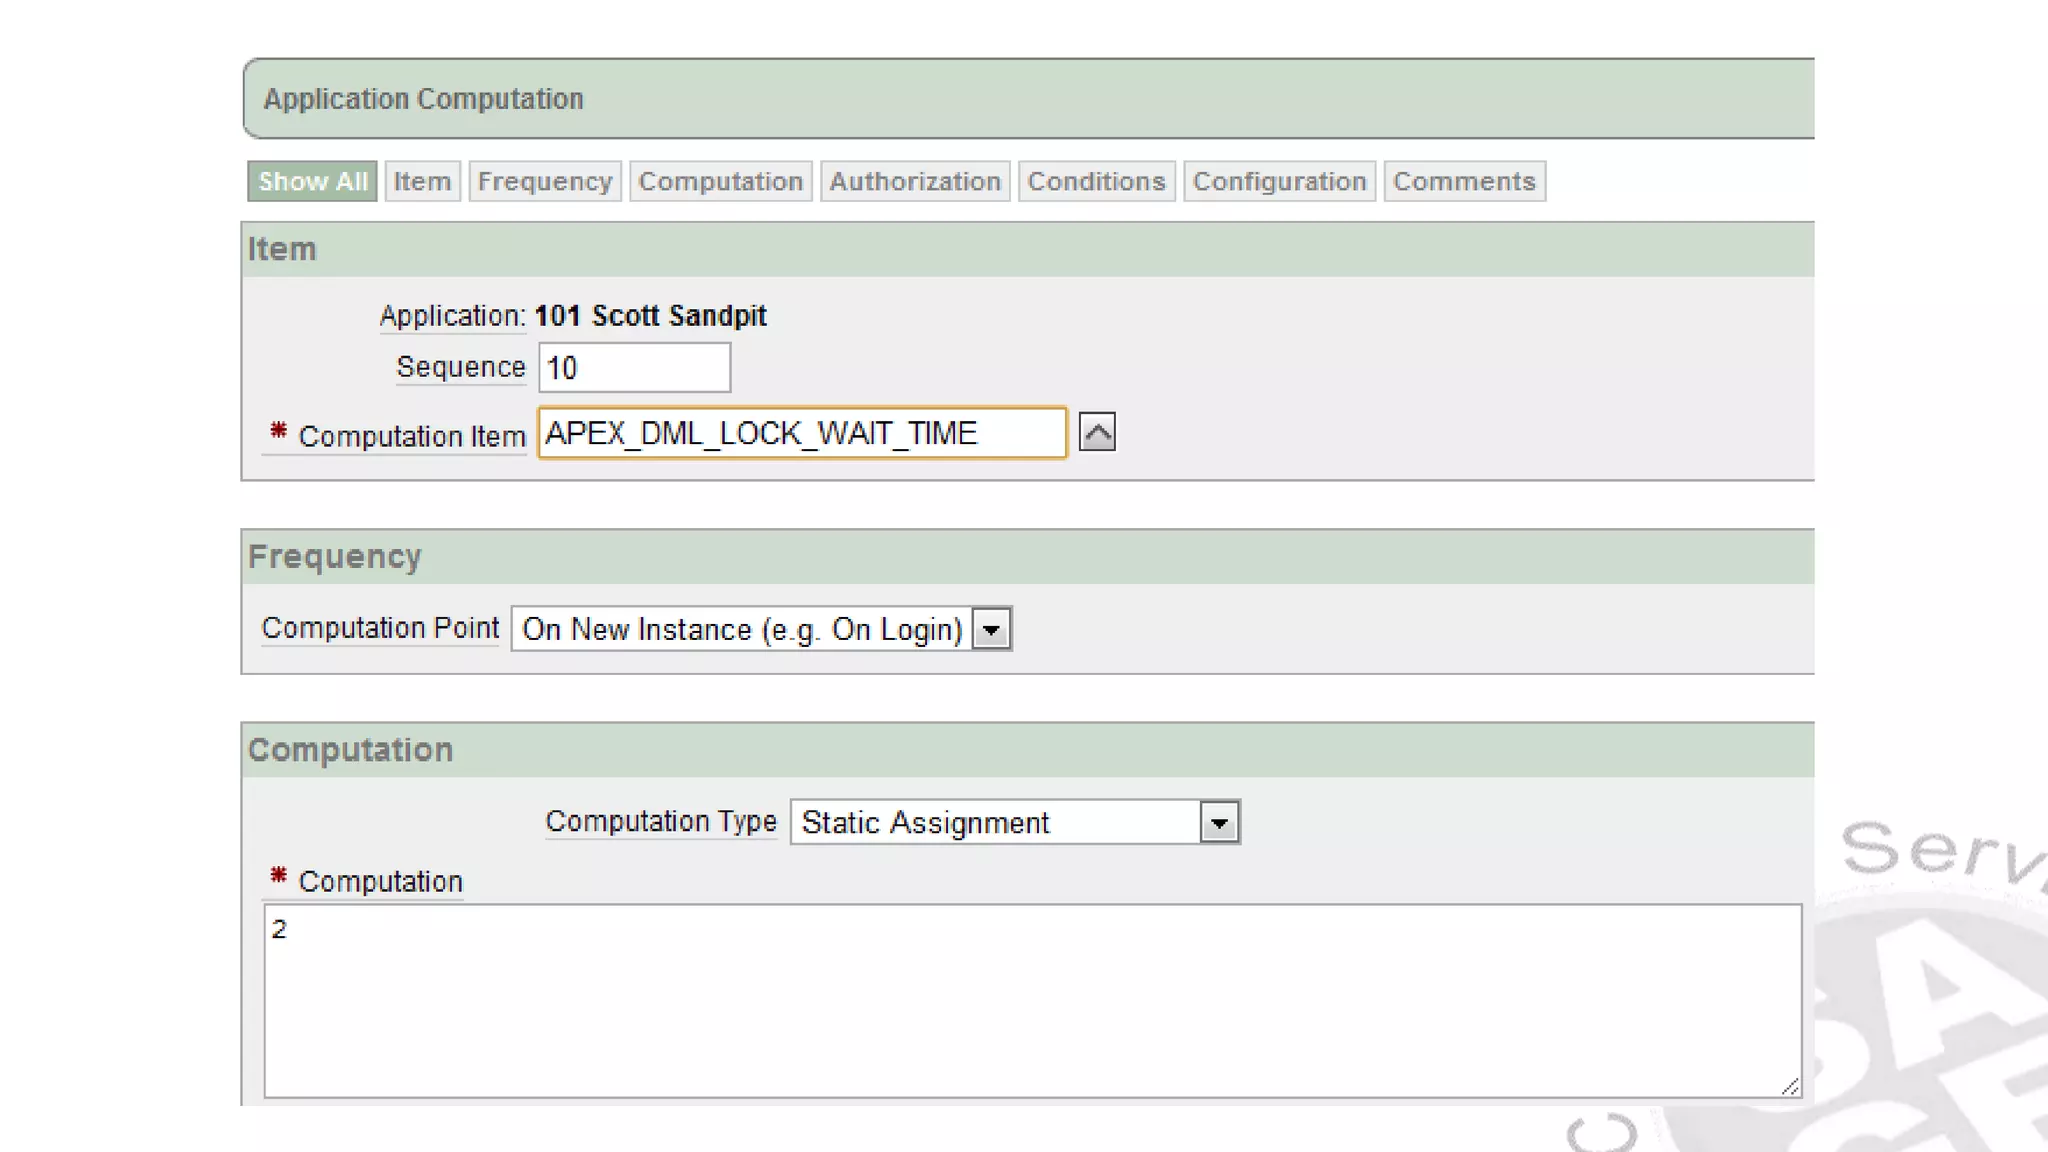Click the Show All tab
This screenshot has width=2048, height=1152.
pyautogui.click(x=312, y=181)
